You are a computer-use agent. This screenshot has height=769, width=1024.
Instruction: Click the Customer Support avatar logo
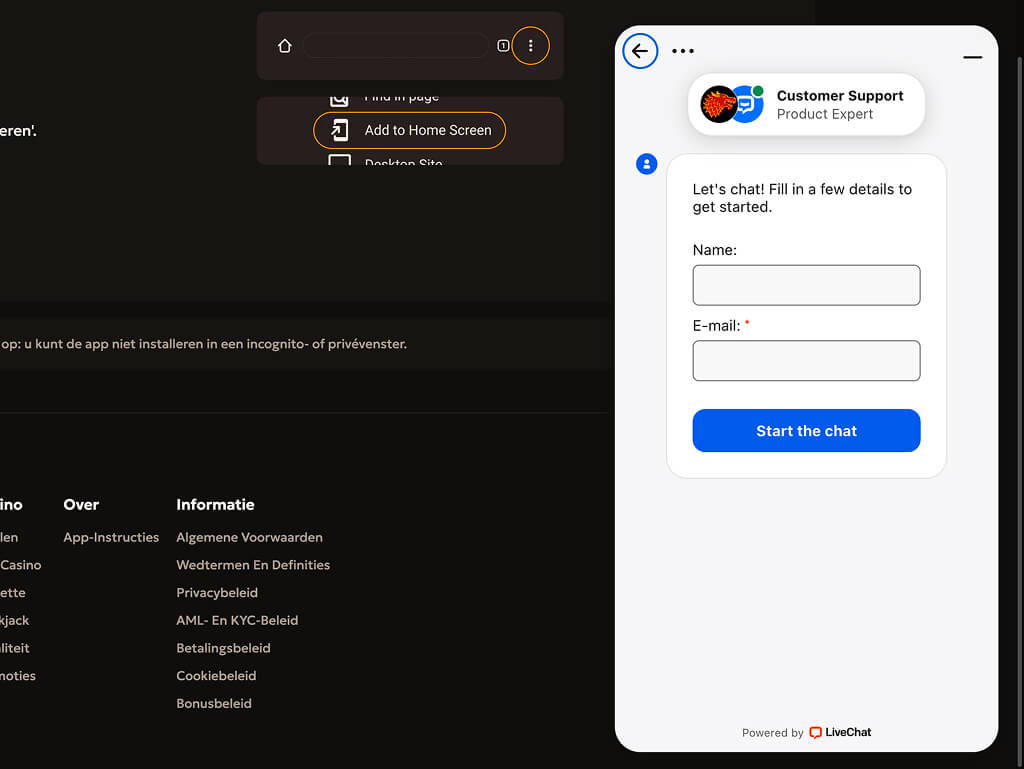731,104
